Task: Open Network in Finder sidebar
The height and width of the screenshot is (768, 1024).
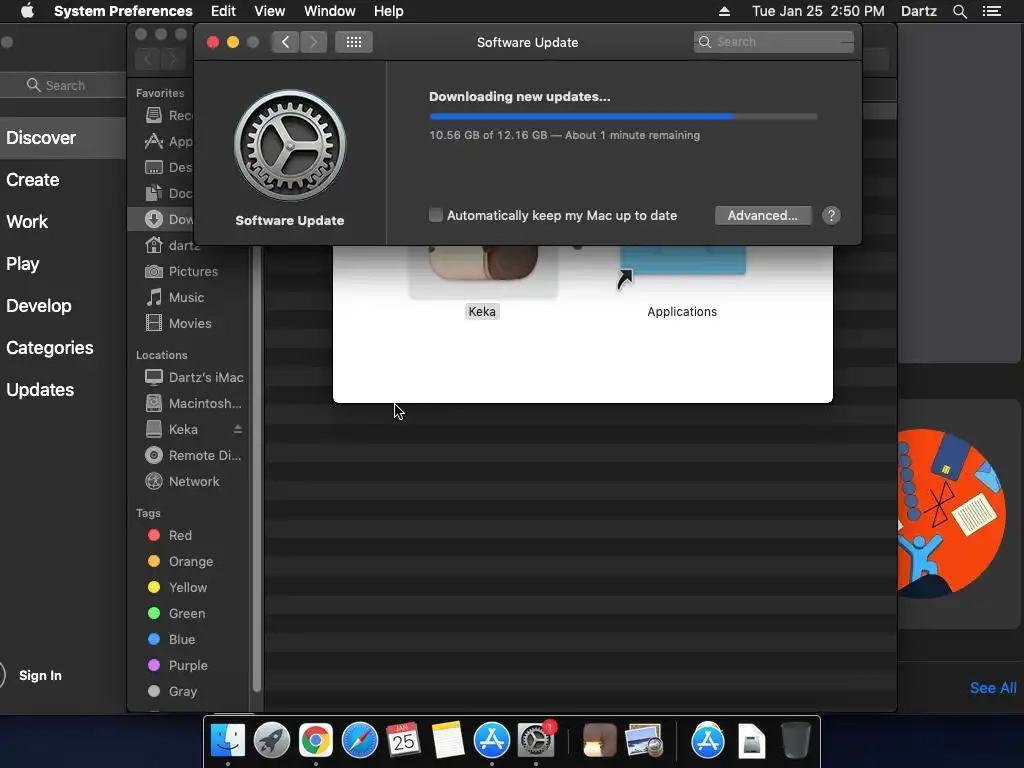Action: 194,481
